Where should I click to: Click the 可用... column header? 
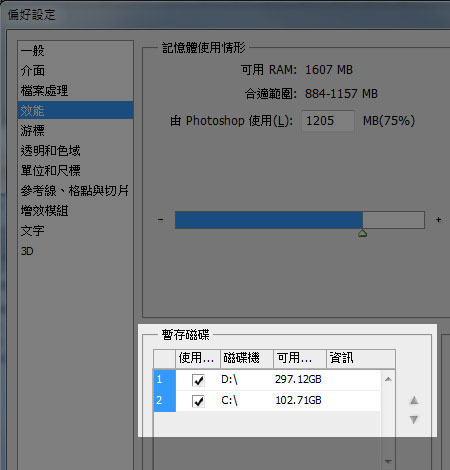tap(300, 359)
